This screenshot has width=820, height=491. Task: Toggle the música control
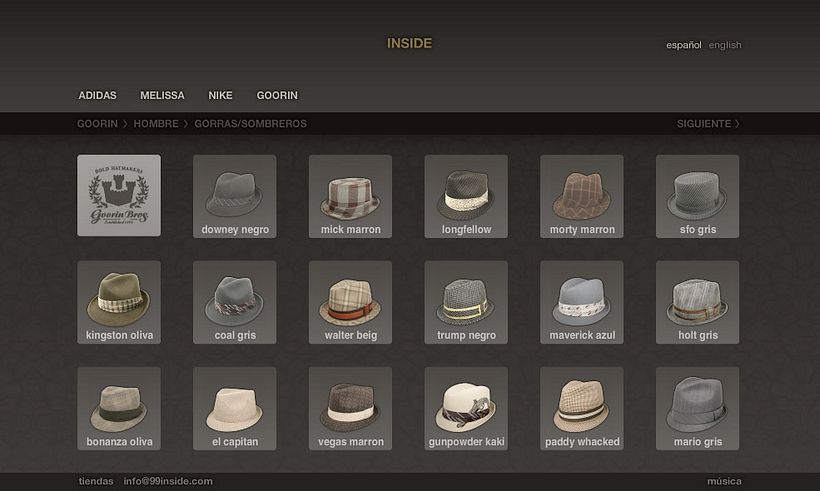(x=724, y=481)
